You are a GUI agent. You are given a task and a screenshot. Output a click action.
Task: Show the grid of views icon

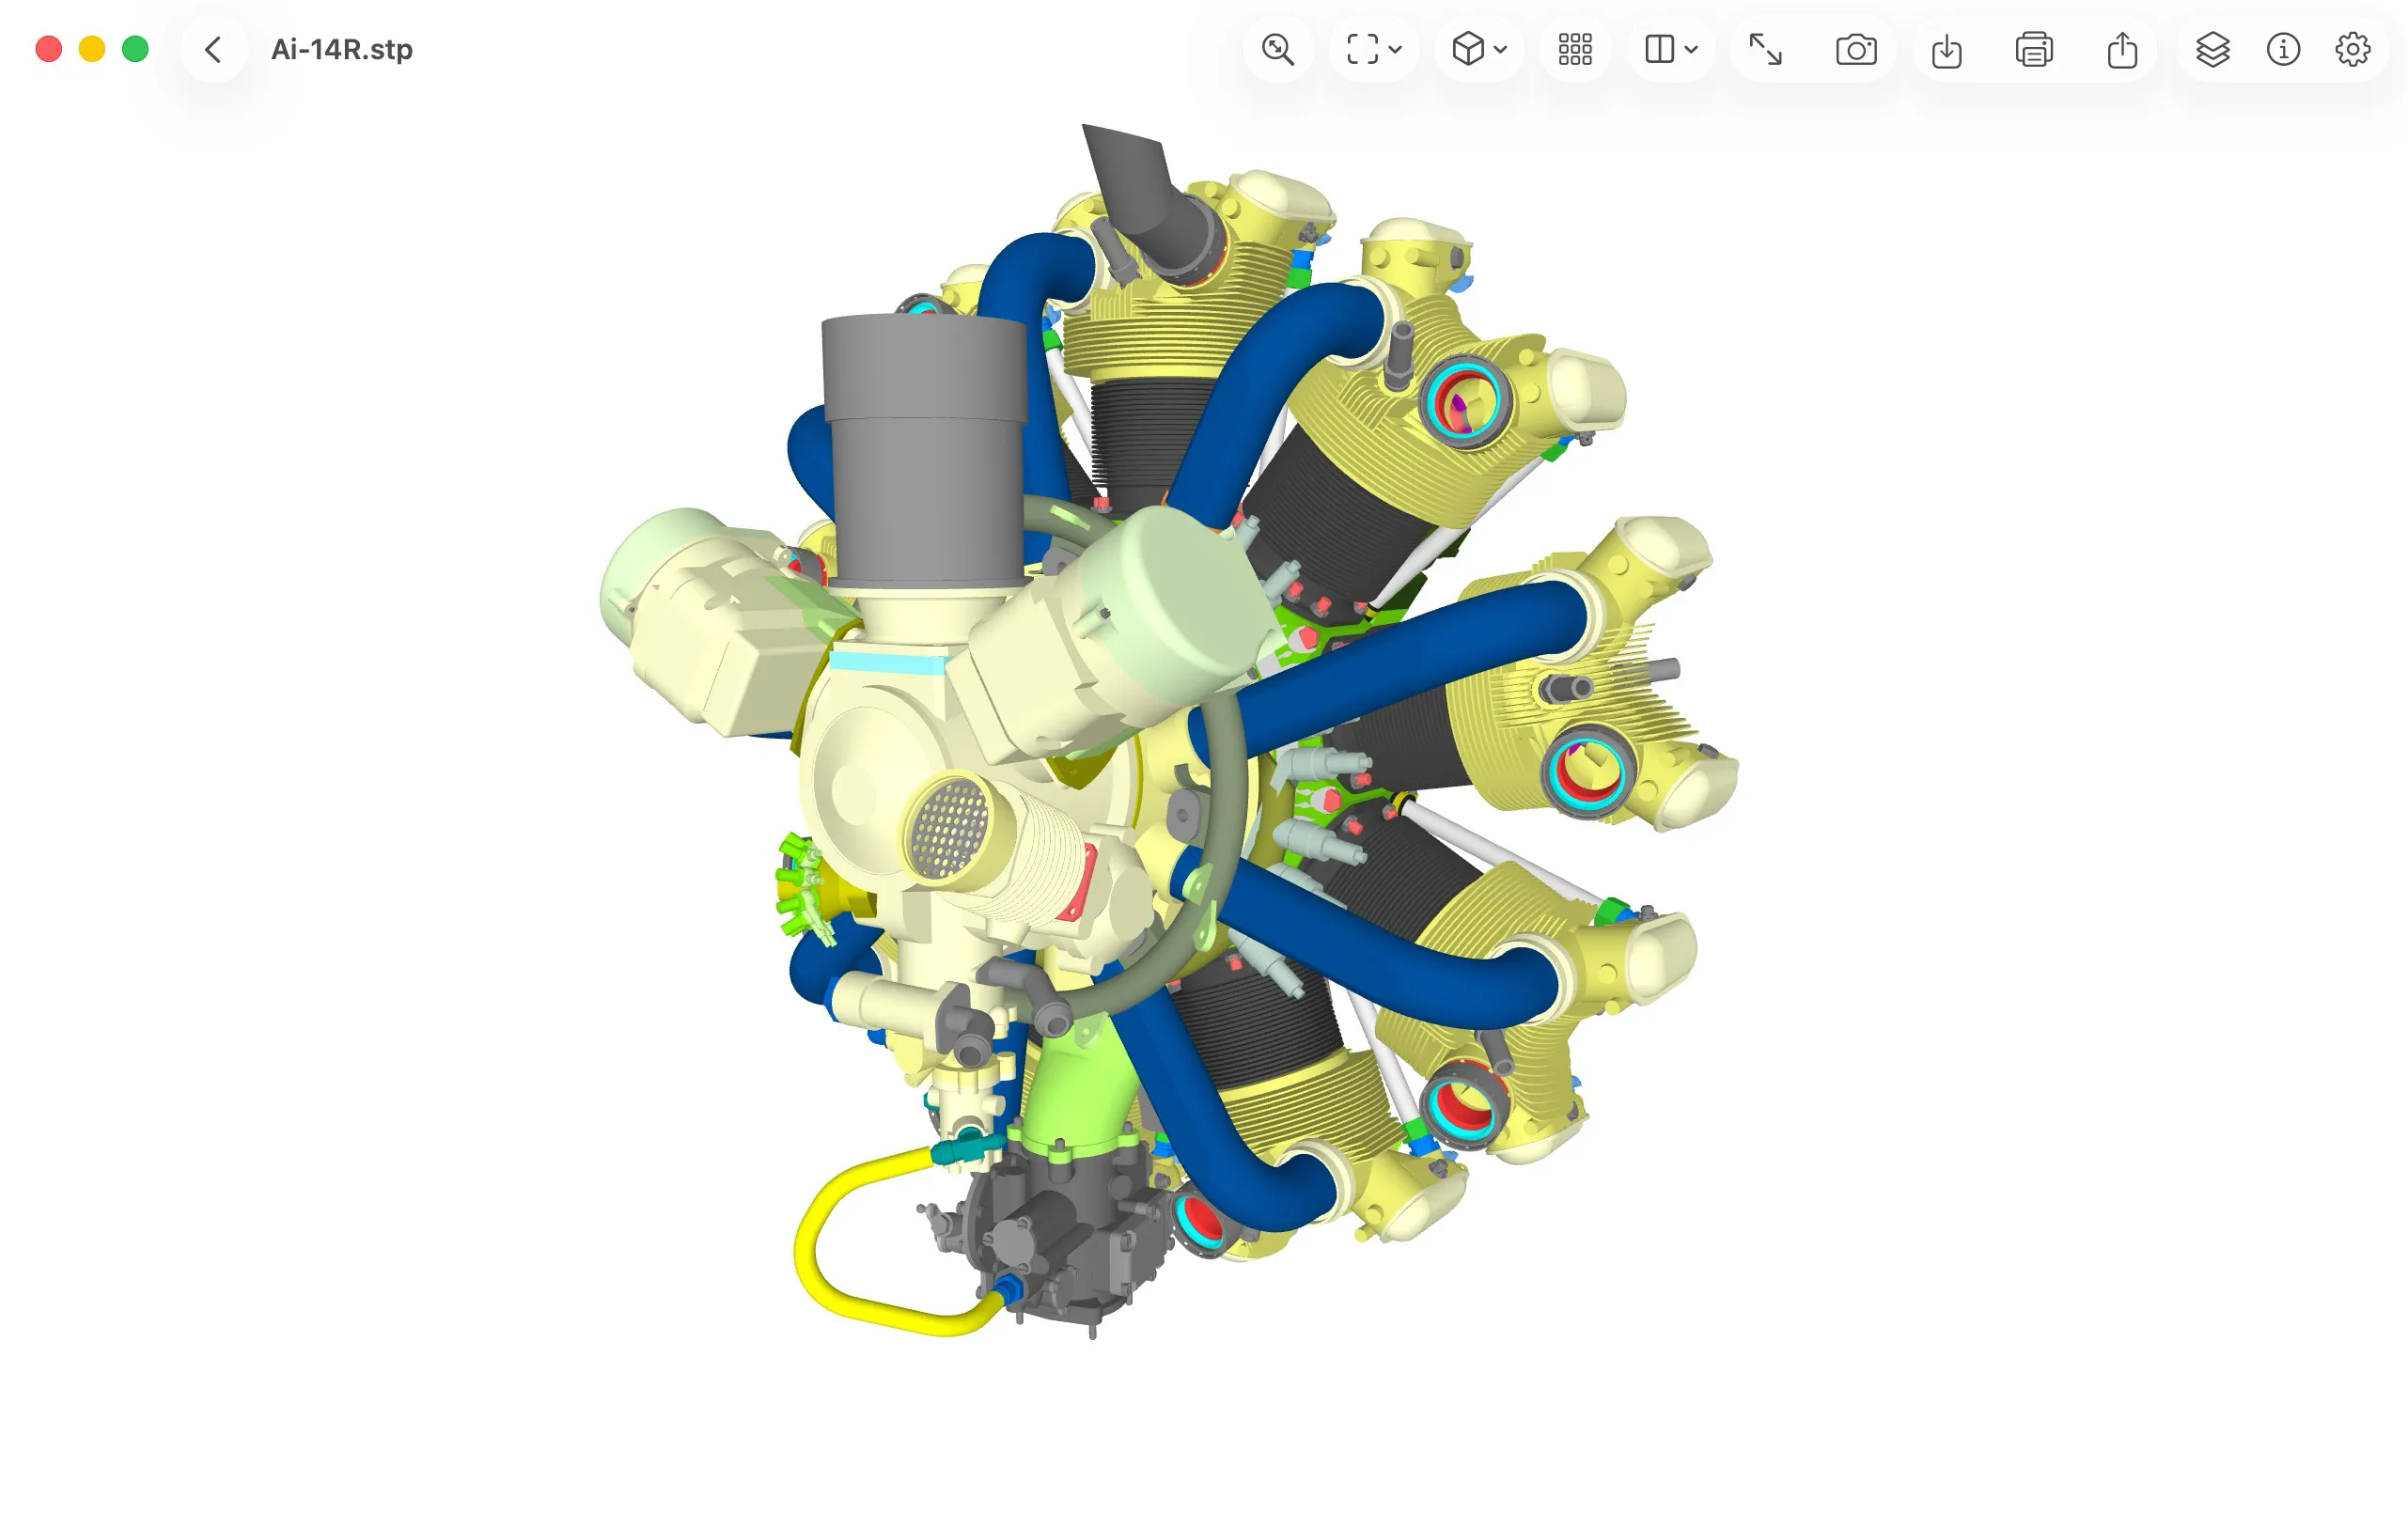1575,49
